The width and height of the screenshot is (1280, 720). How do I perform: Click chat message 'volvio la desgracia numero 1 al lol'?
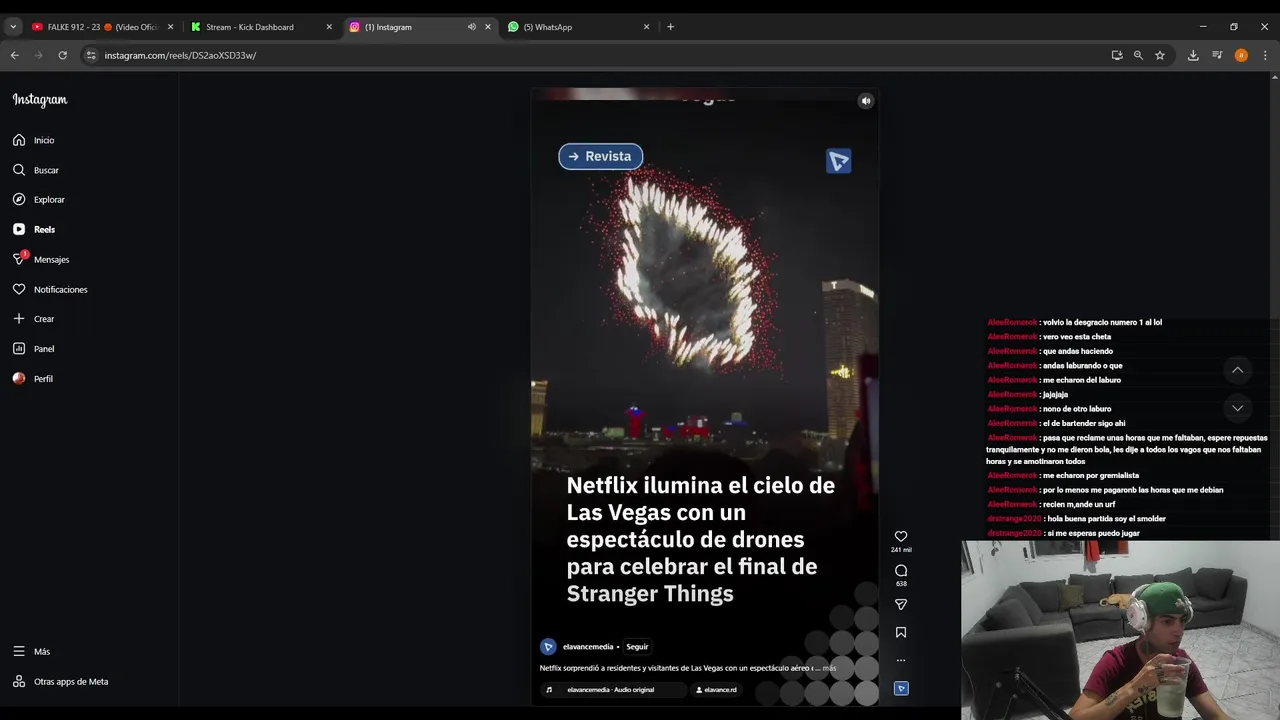click(x=1102, y=323)
